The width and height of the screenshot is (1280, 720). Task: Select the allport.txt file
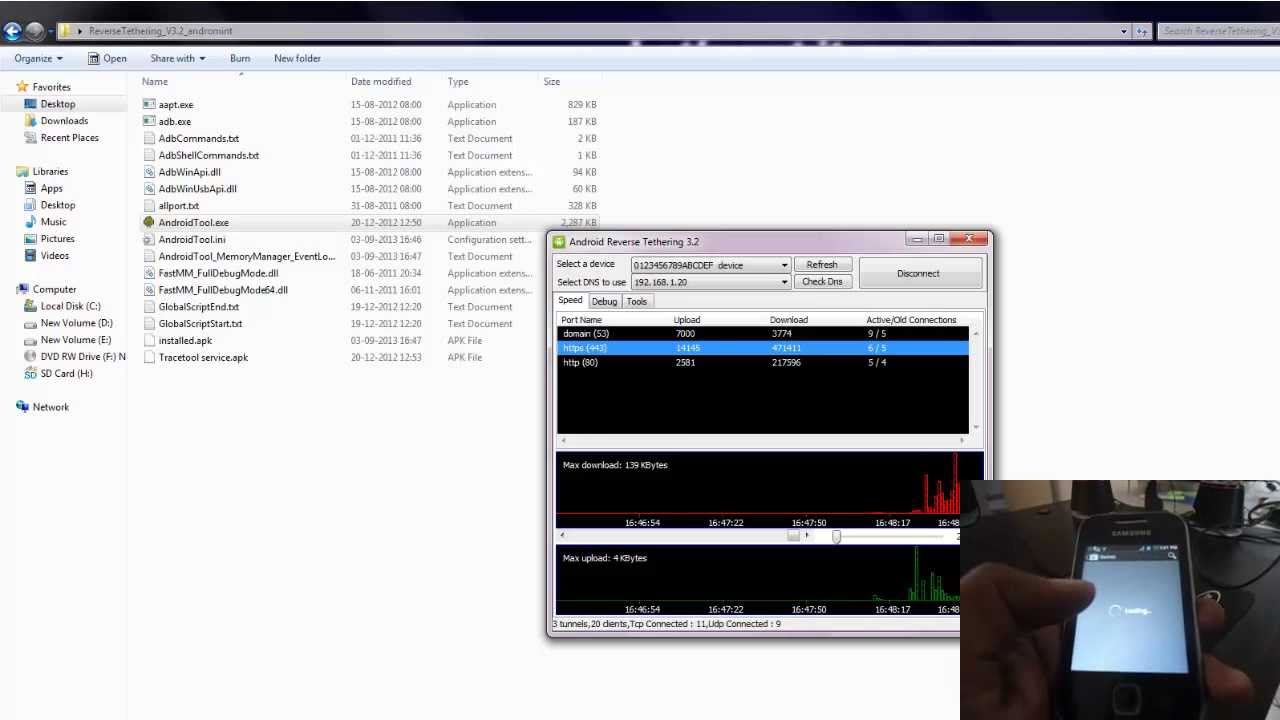tap(179, 206)
